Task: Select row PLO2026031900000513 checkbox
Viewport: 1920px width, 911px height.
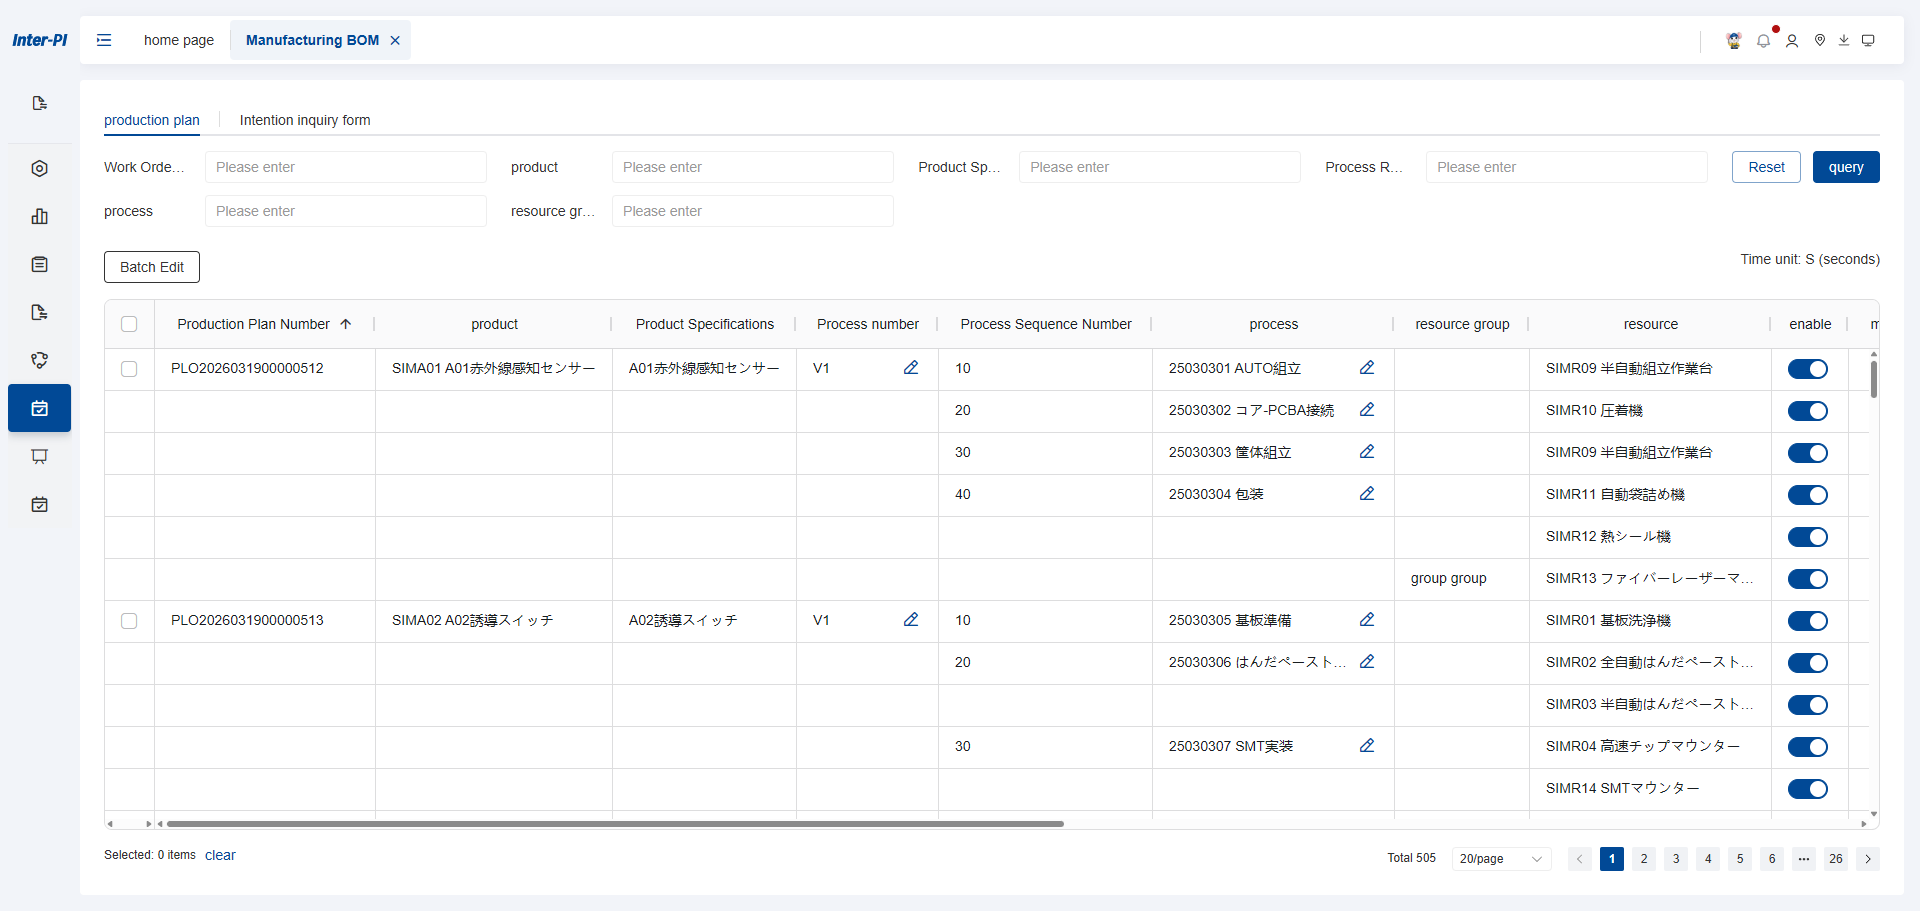Action: pos(129,621)
